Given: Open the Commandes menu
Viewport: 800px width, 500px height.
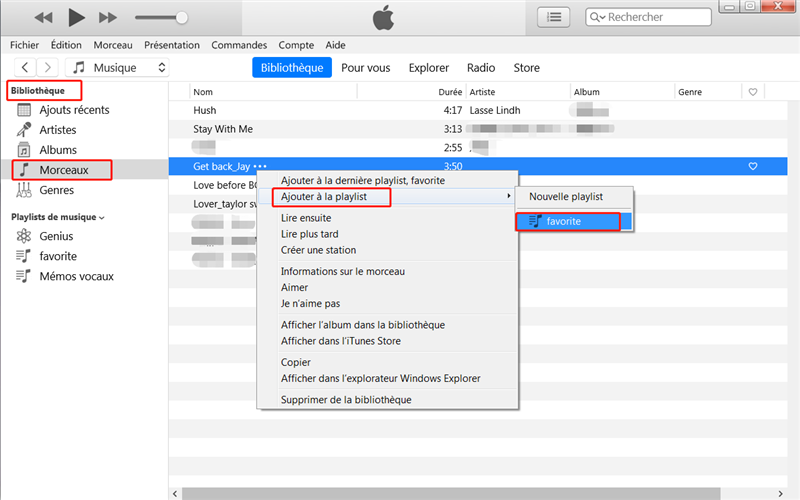Looking at the screenshot, I should point(239,45).
